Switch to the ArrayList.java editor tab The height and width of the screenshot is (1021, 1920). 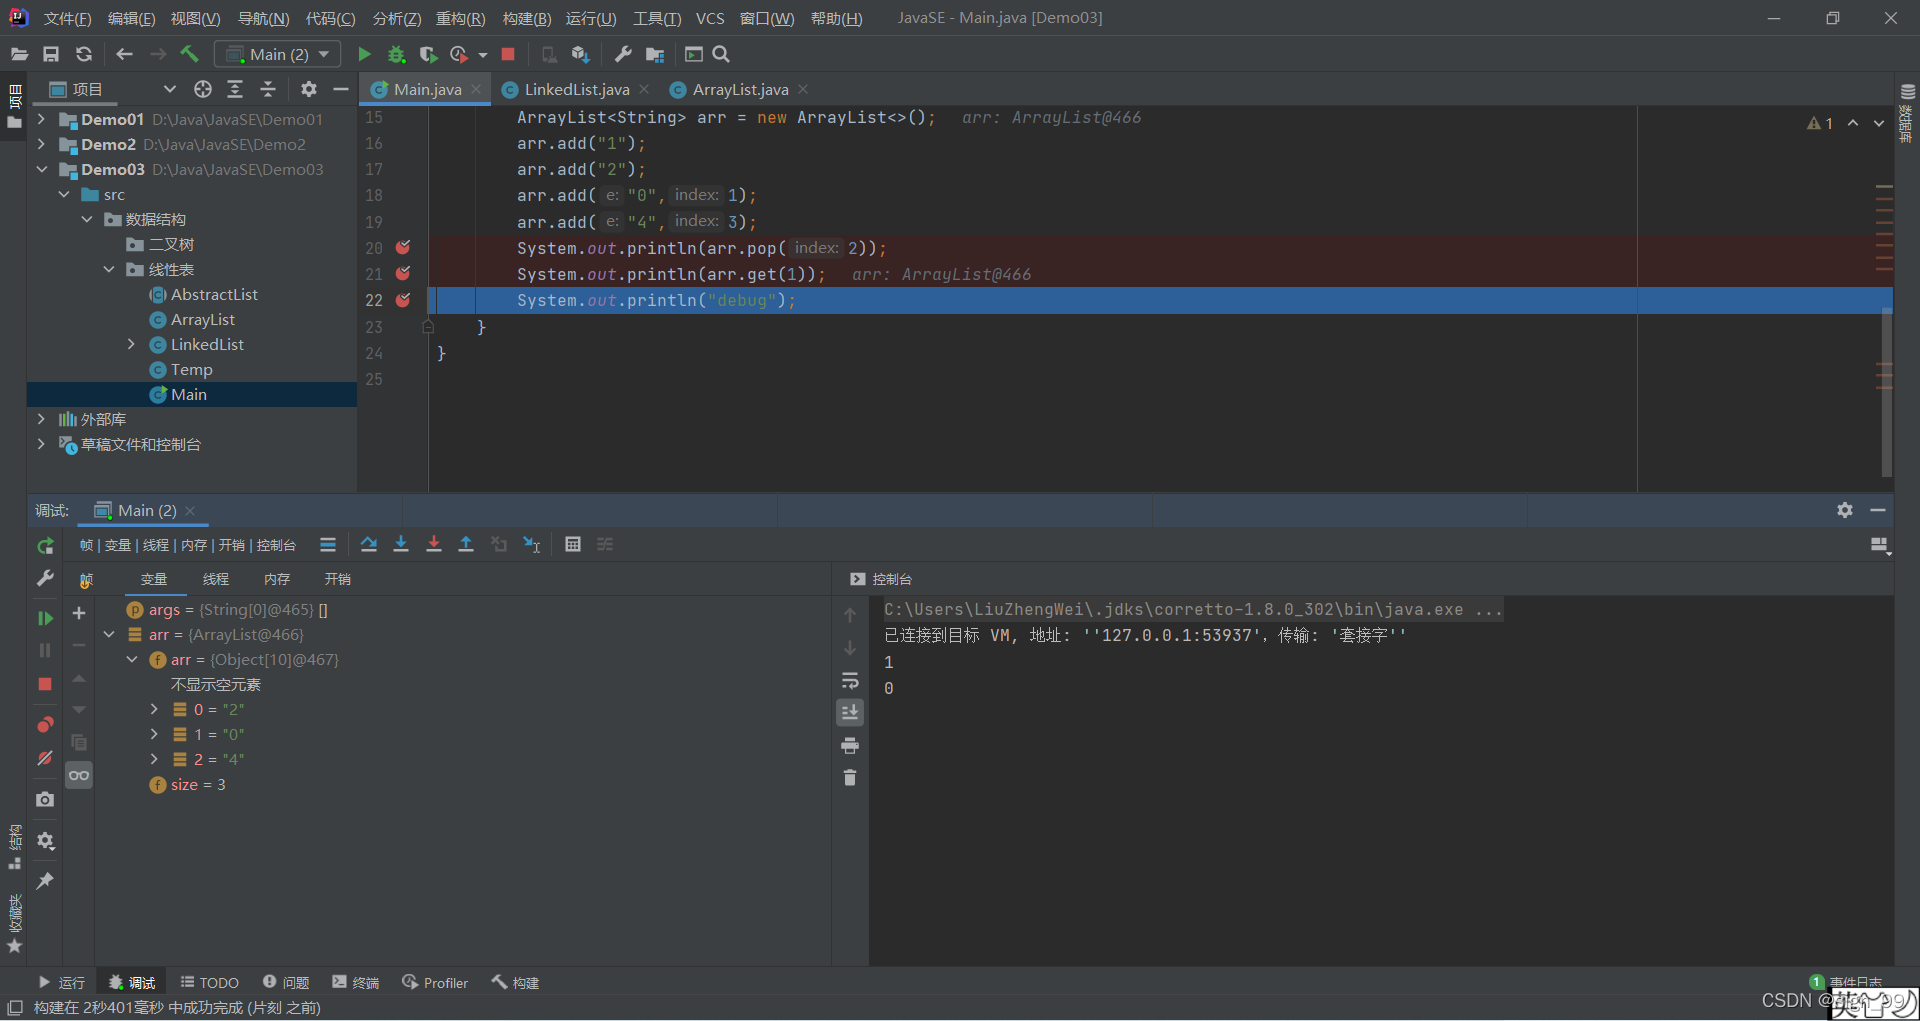pyautogui.click(x=740, y=89)
